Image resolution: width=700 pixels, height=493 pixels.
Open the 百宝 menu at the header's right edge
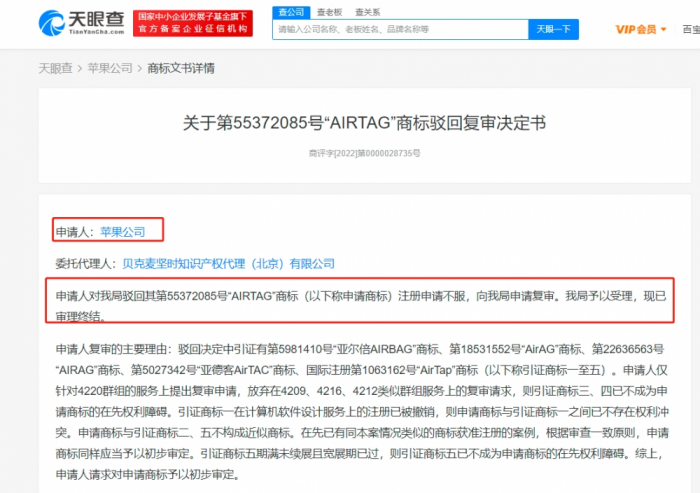click(x=690, y=30)
